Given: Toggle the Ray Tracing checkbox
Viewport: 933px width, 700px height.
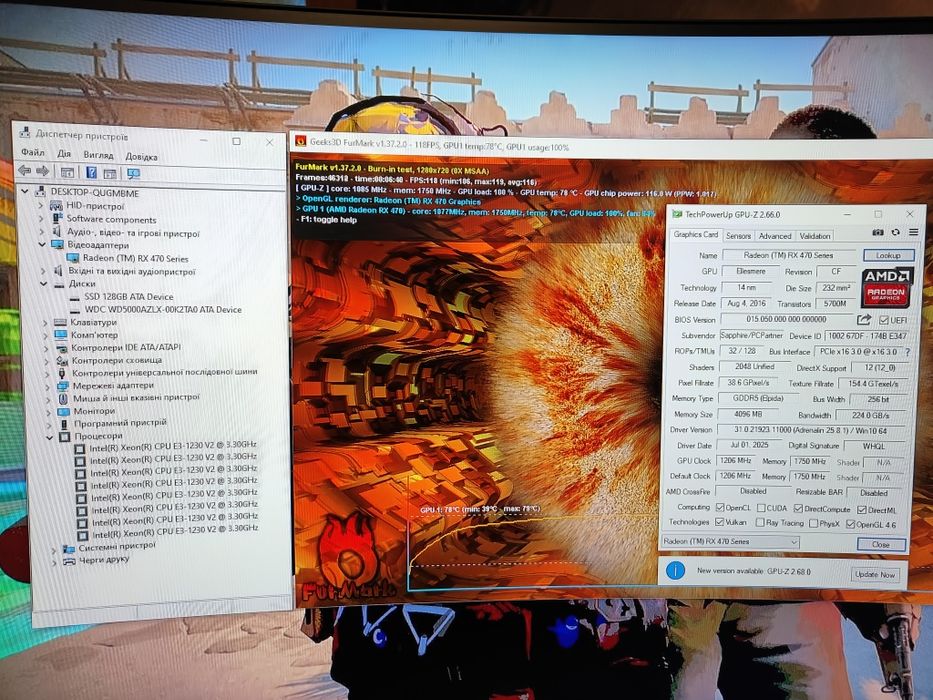Looking at the screenshot, I should 760,523.
